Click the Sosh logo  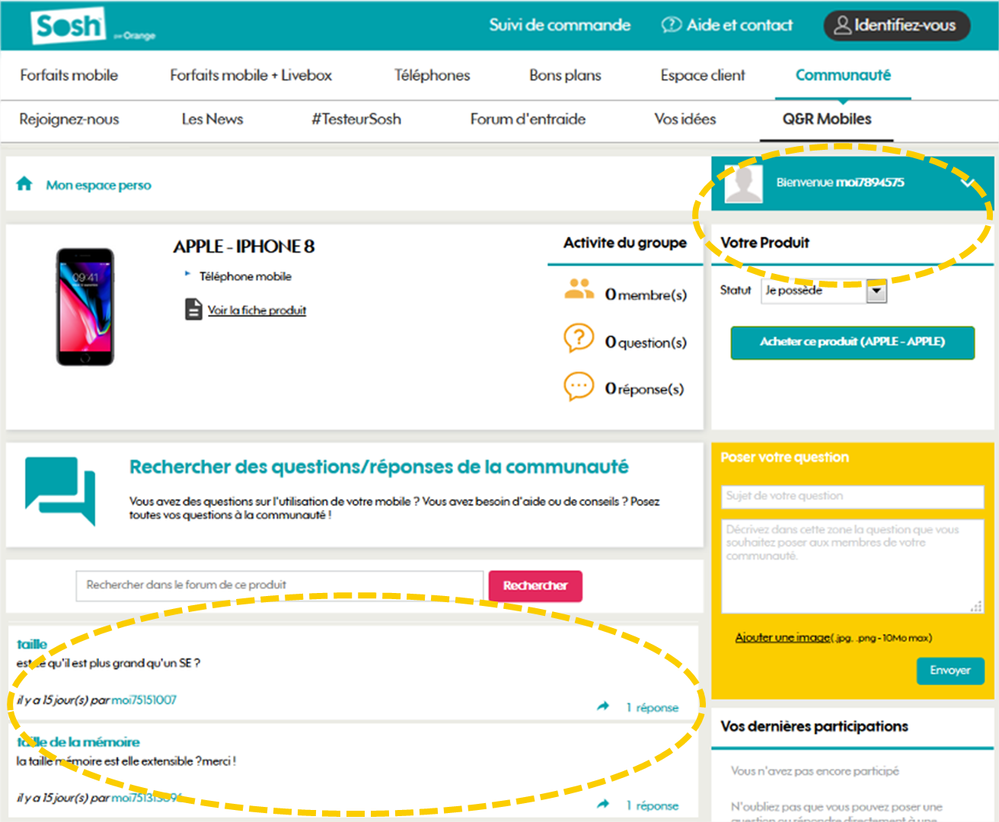68,27
